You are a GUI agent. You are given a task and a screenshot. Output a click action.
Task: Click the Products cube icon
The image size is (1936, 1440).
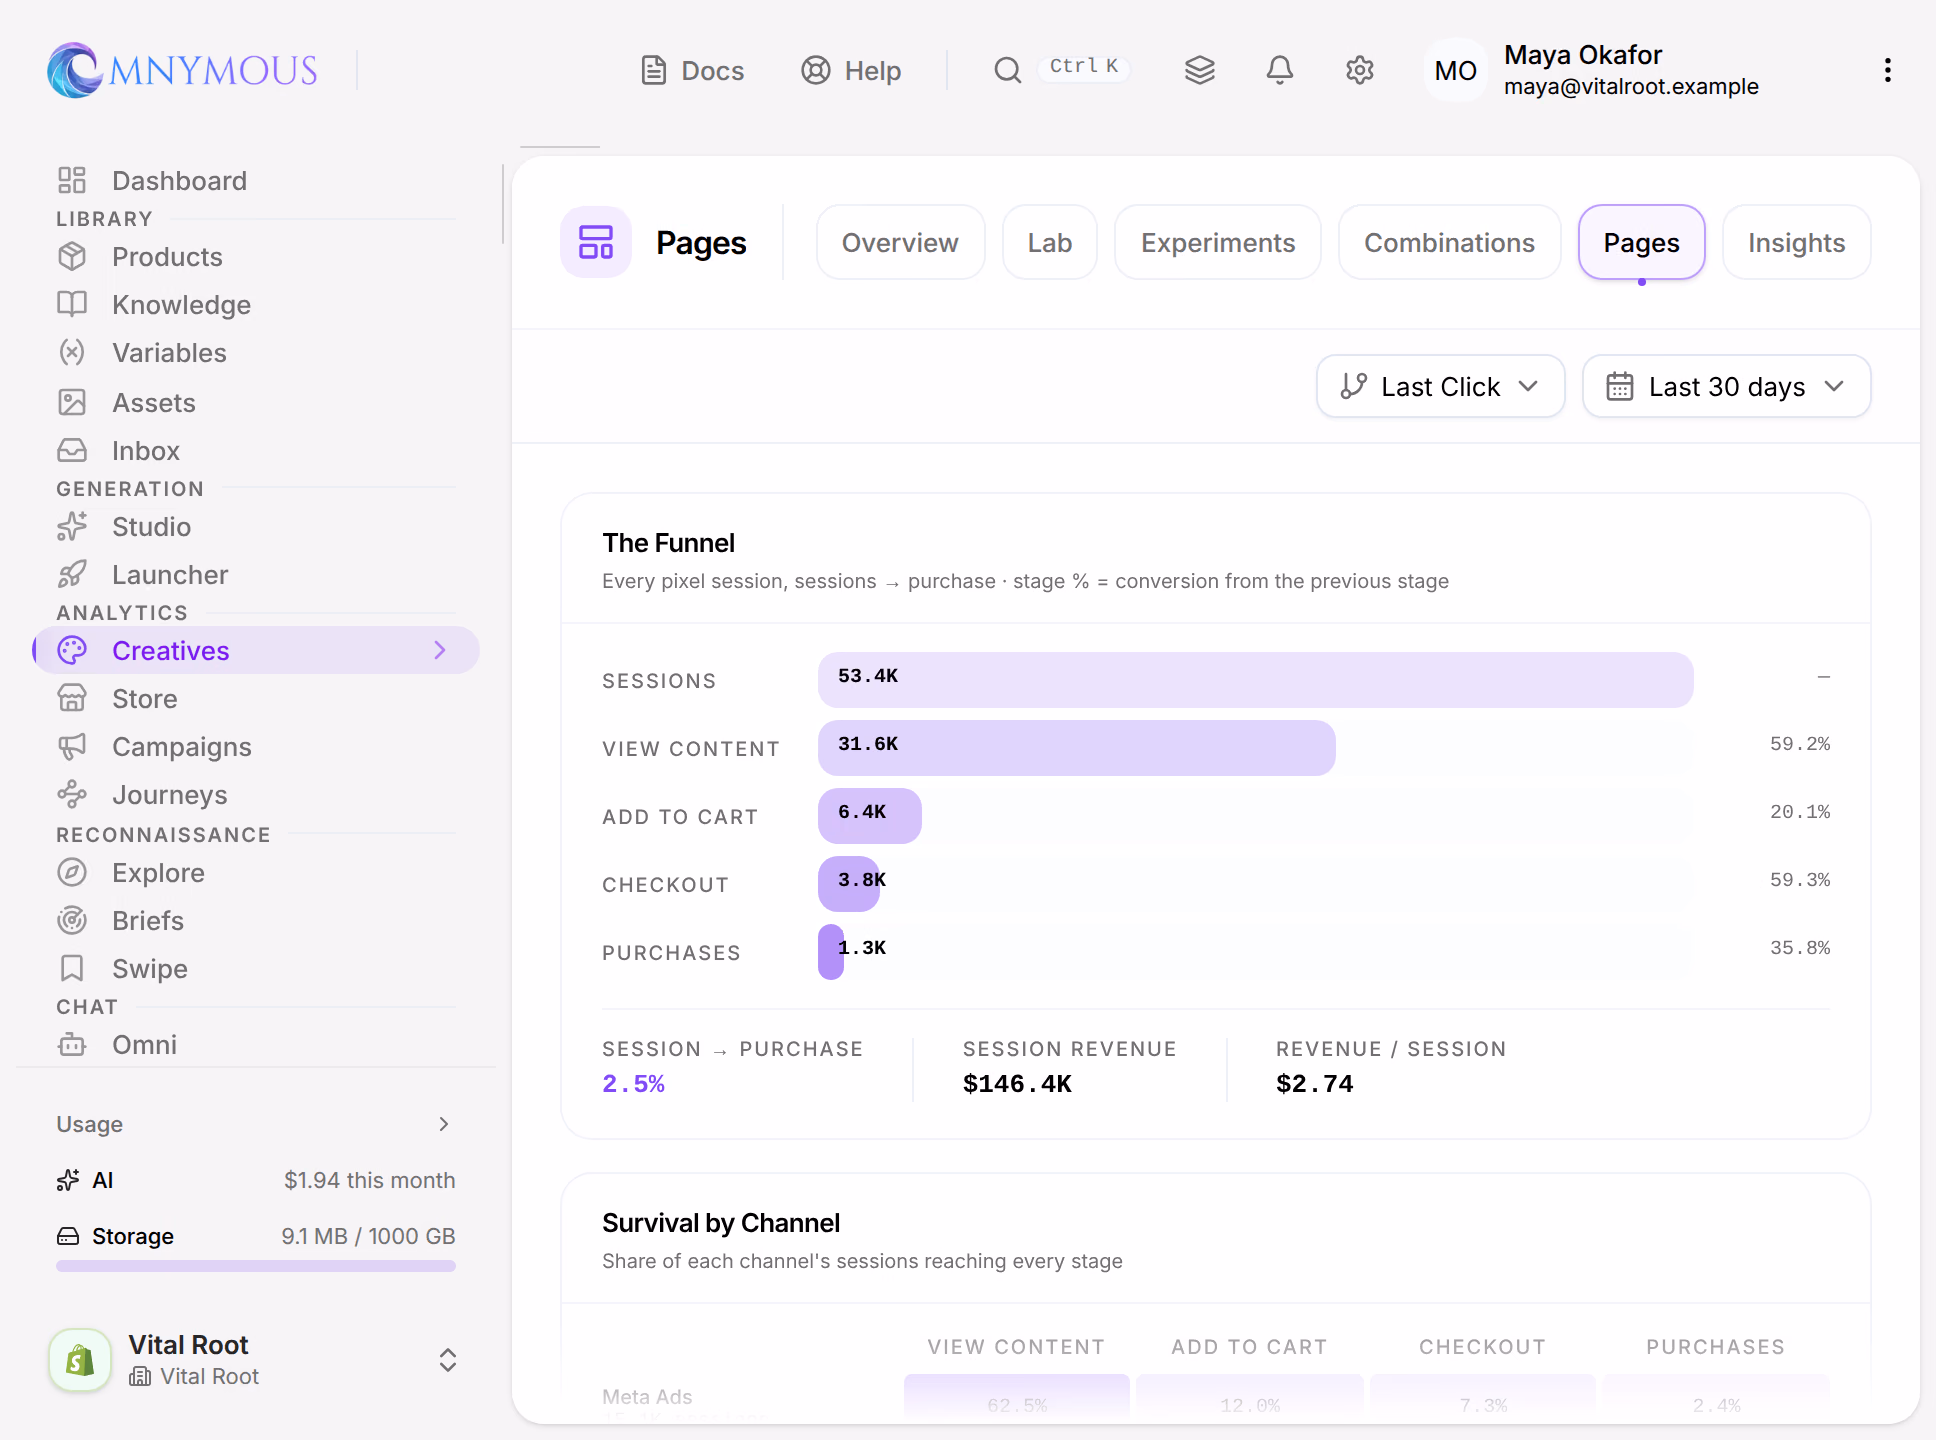[72, 256]
